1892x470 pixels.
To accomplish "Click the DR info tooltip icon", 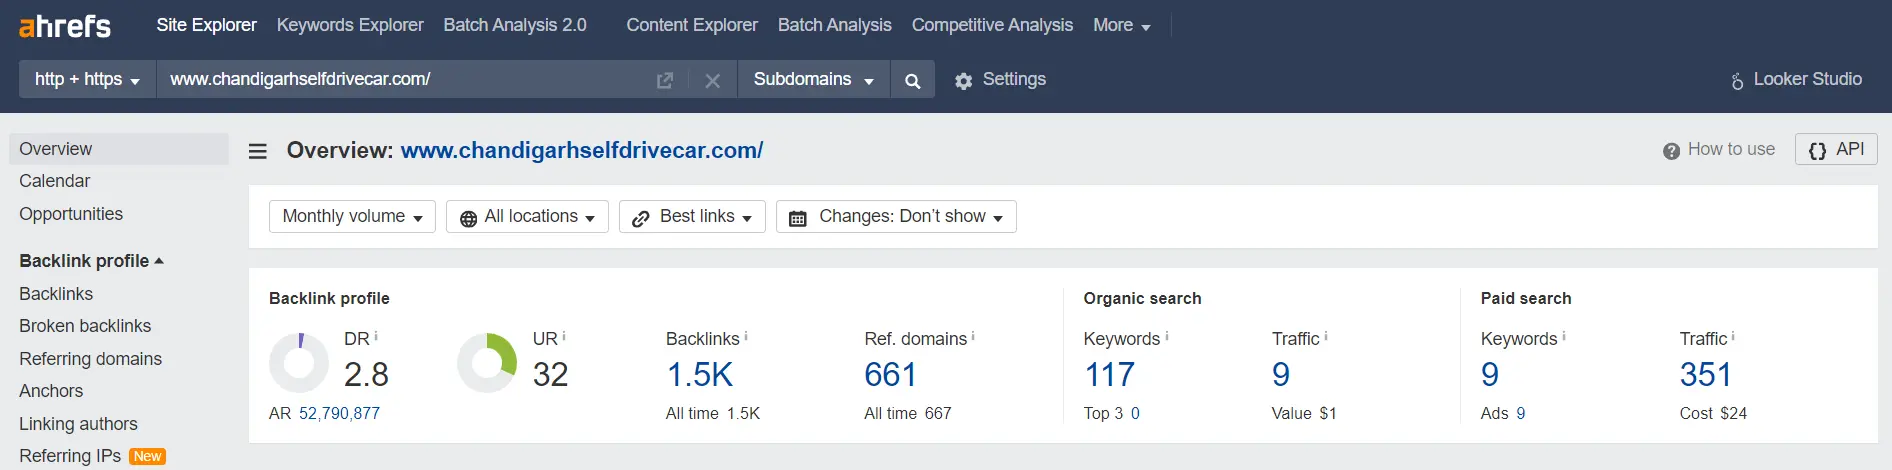I will [376, 337].
